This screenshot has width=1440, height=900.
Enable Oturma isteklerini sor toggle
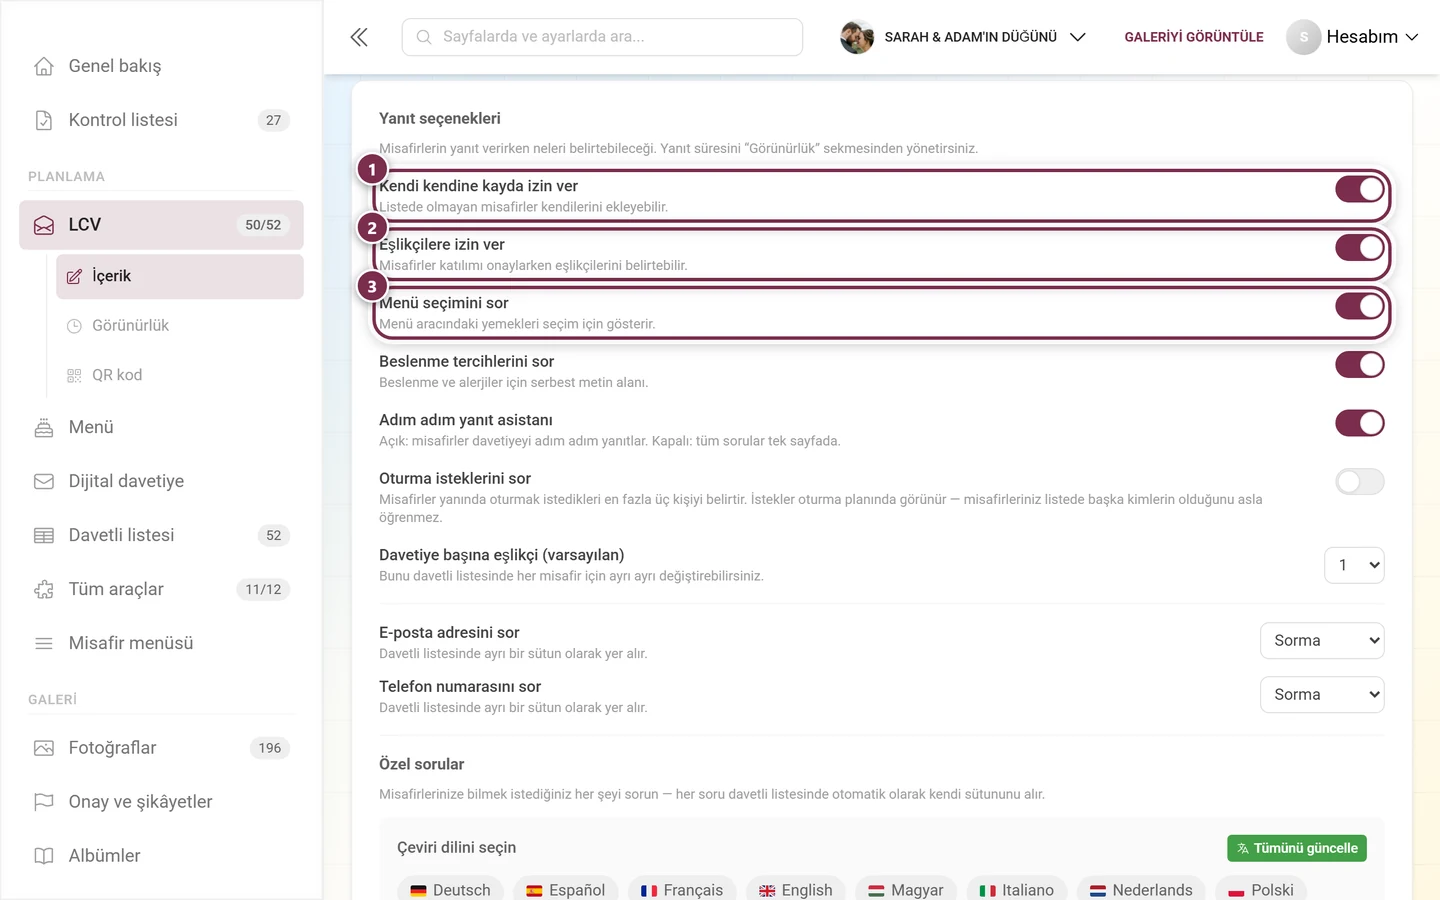(1360, 482)
